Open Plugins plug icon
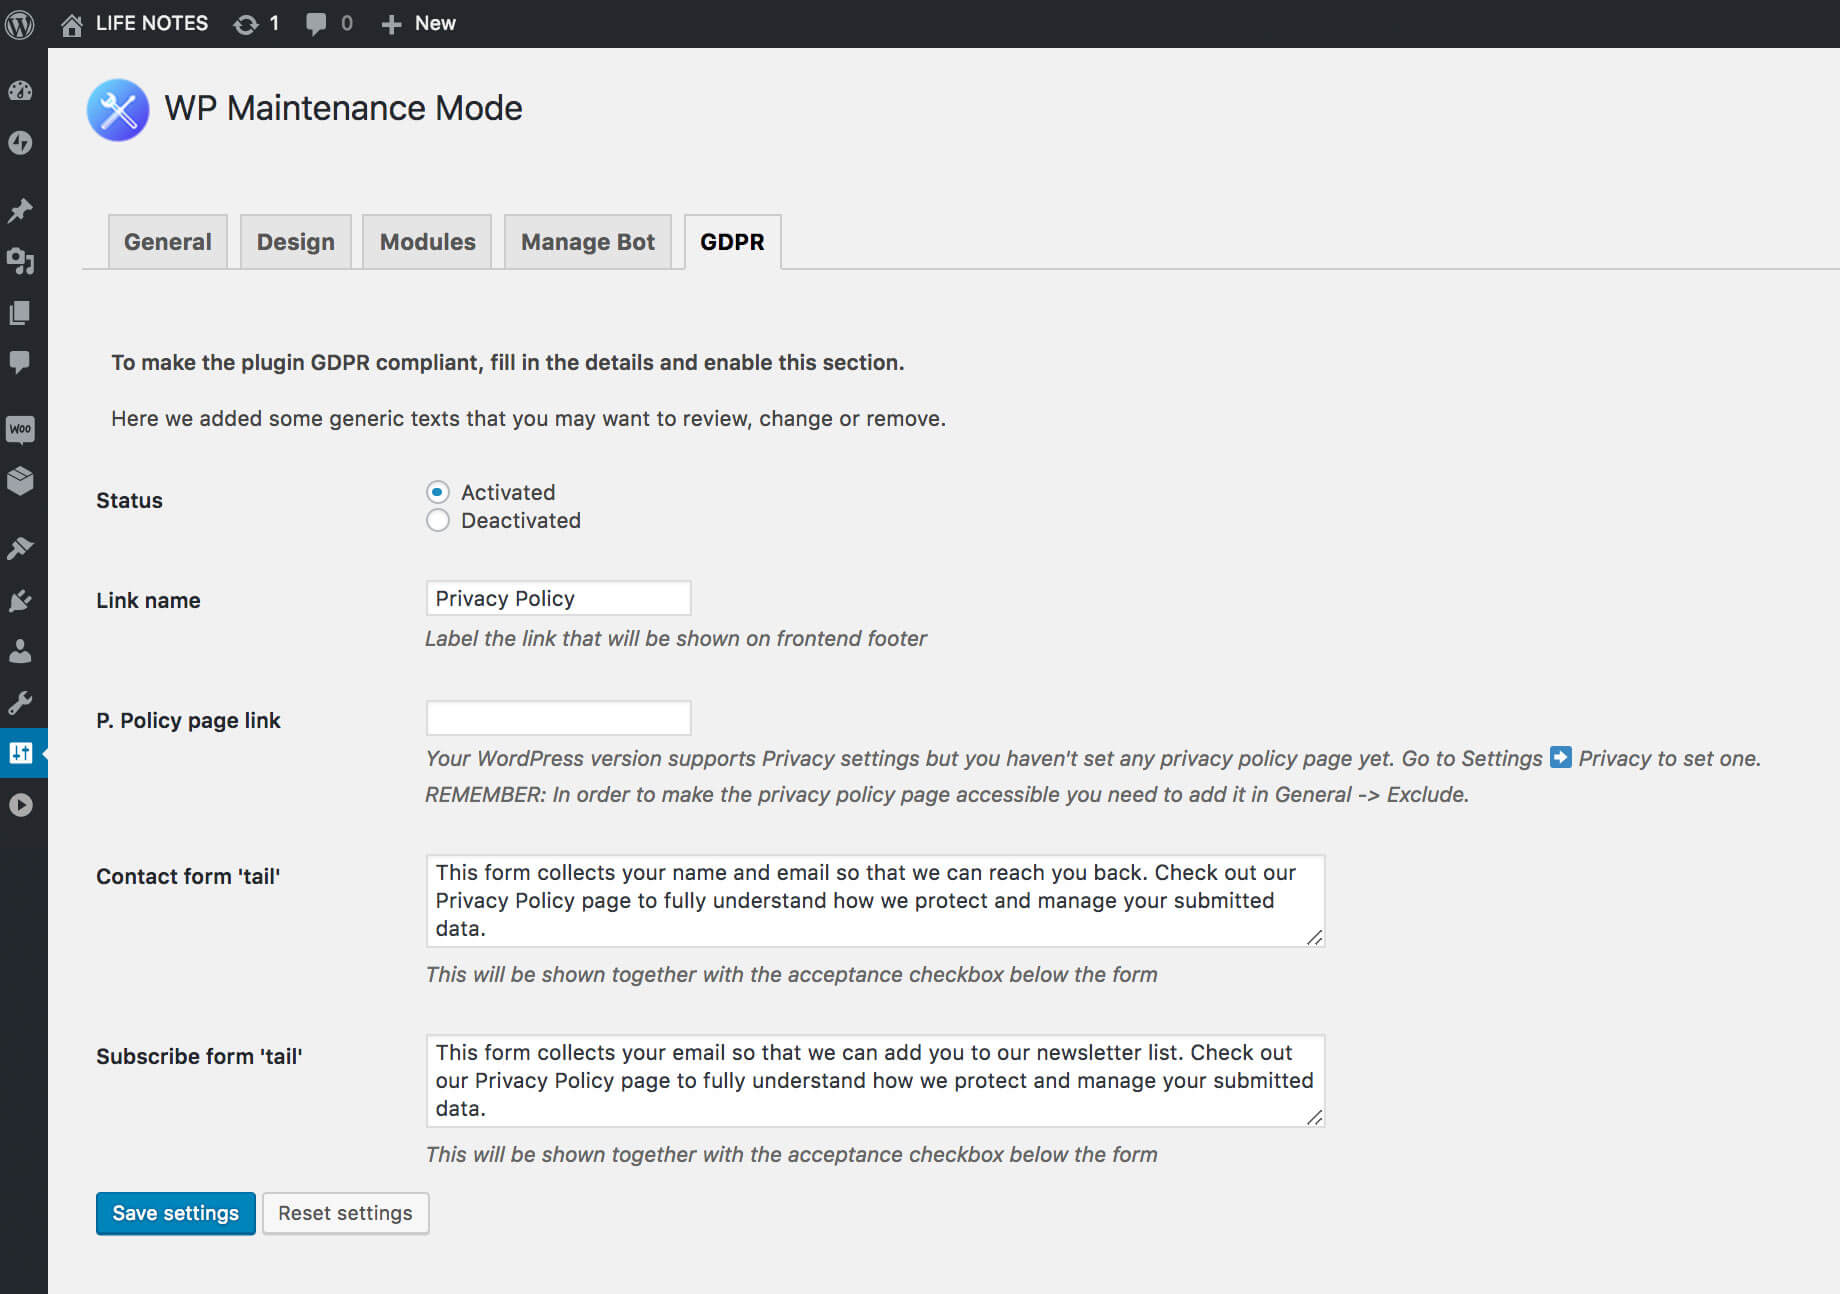 (x=20, y=600)
